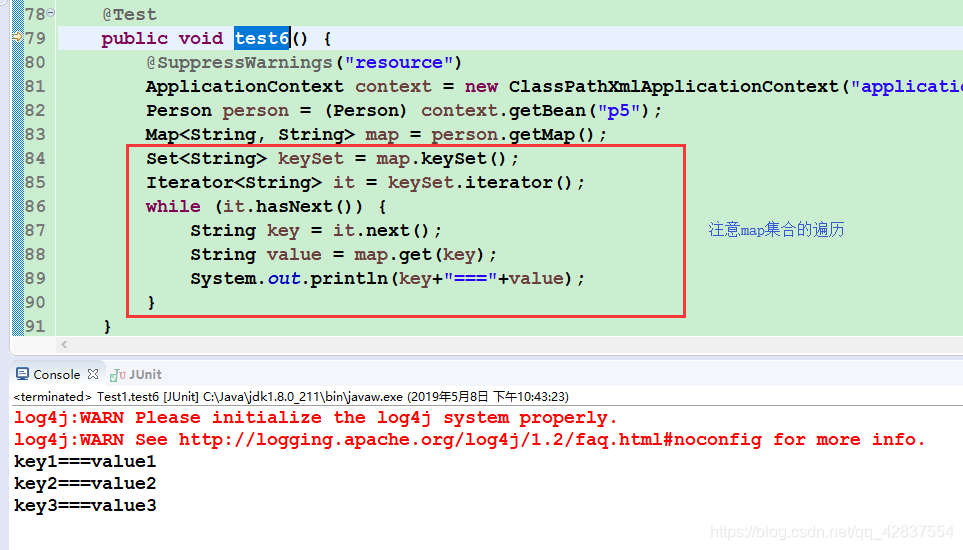
Task: Close the Console view tab
Action: pos(93,374)
